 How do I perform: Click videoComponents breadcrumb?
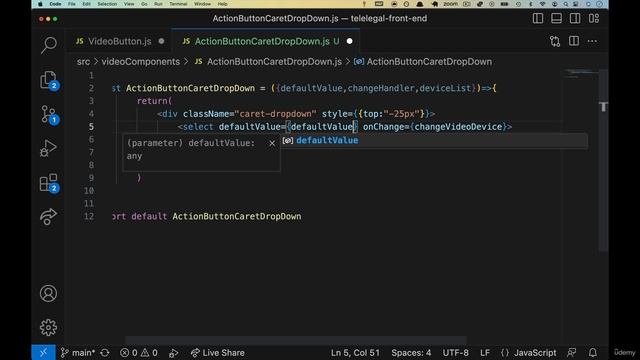pos(140,62)
